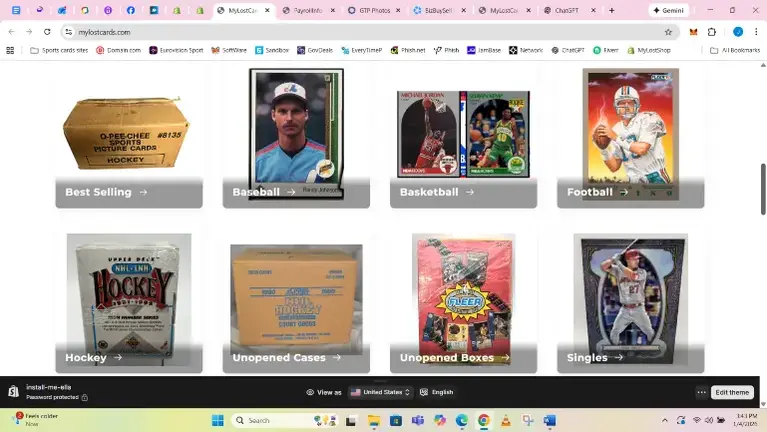Open File Explorer from the taskbar
767x432 pixels.
[x=374, y=420]
